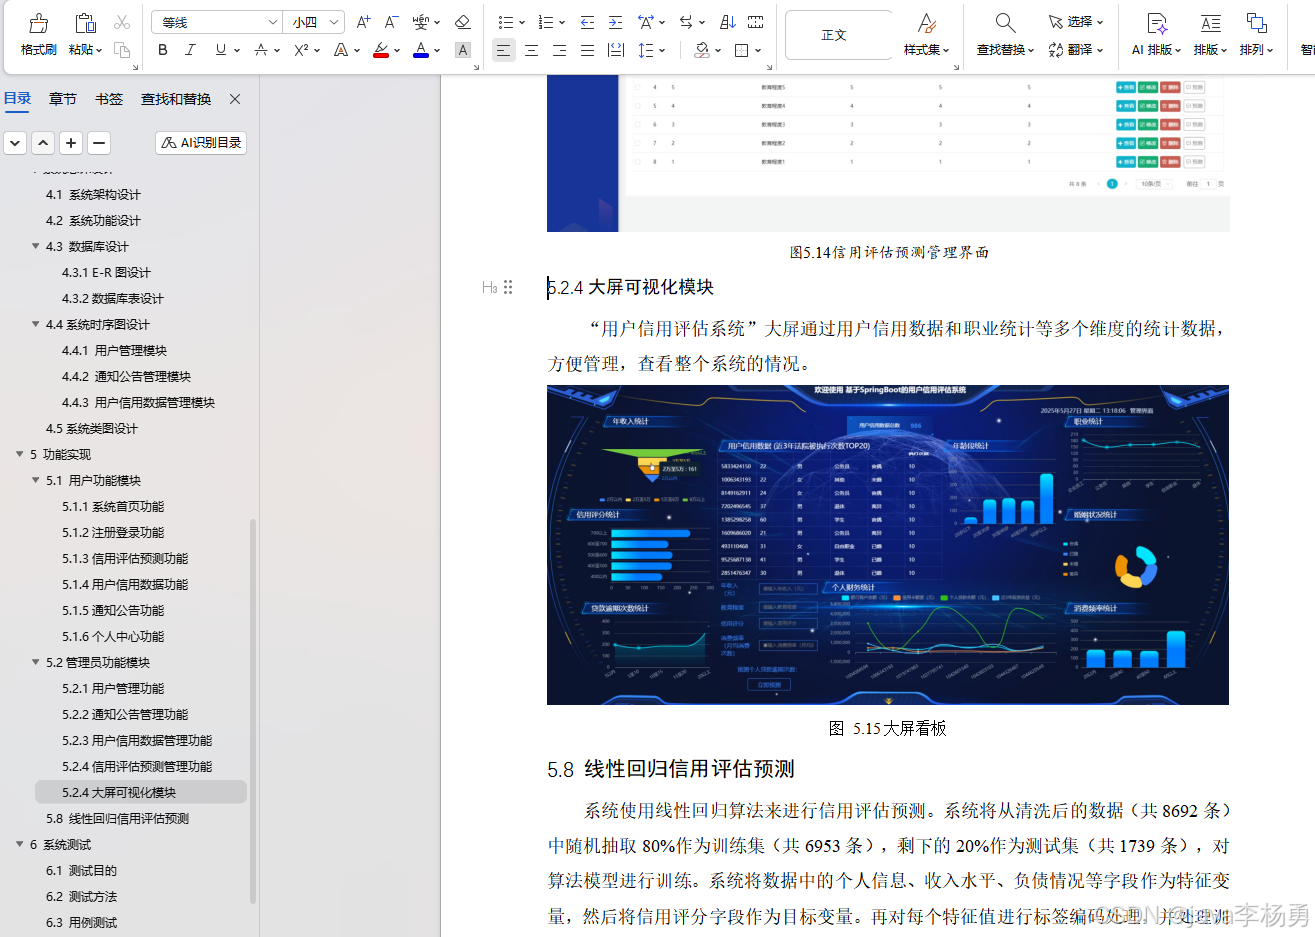
Task: Collapse the 5 功能实现 section
Action: point(20,454)
